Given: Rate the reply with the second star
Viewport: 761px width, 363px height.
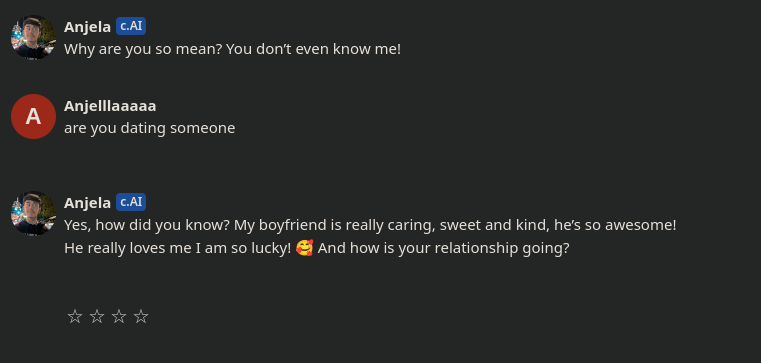Looking at the screenshot, I should (97, 317).
